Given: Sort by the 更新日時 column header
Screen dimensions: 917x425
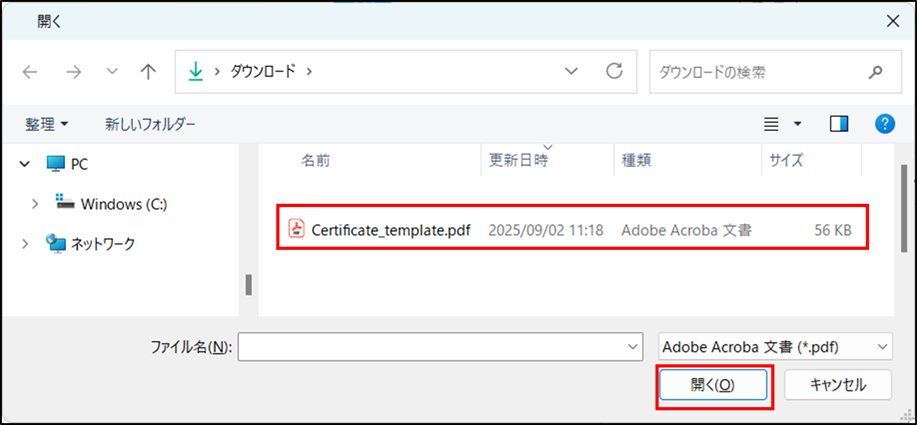Looking at the screenshot, I should [x=518, y=160].
